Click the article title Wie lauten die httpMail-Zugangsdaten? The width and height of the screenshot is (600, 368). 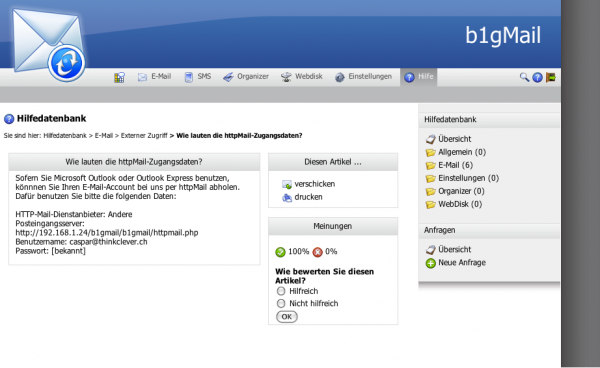pyautogui.click(x=134, y=162)
